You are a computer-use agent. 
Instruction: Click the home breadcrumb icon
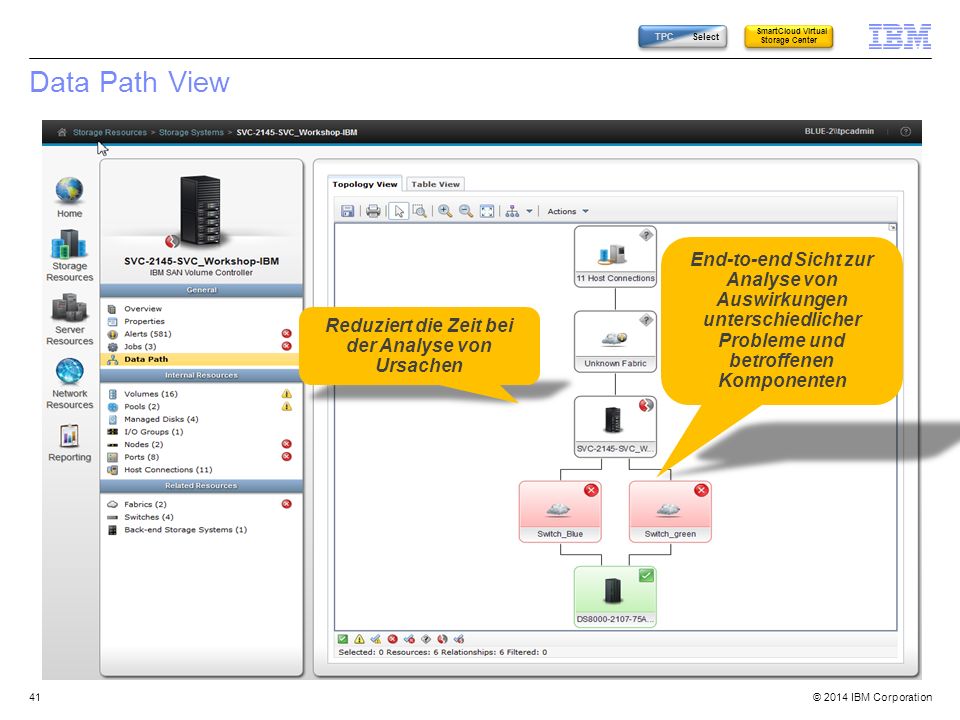(x=62, y=132)
